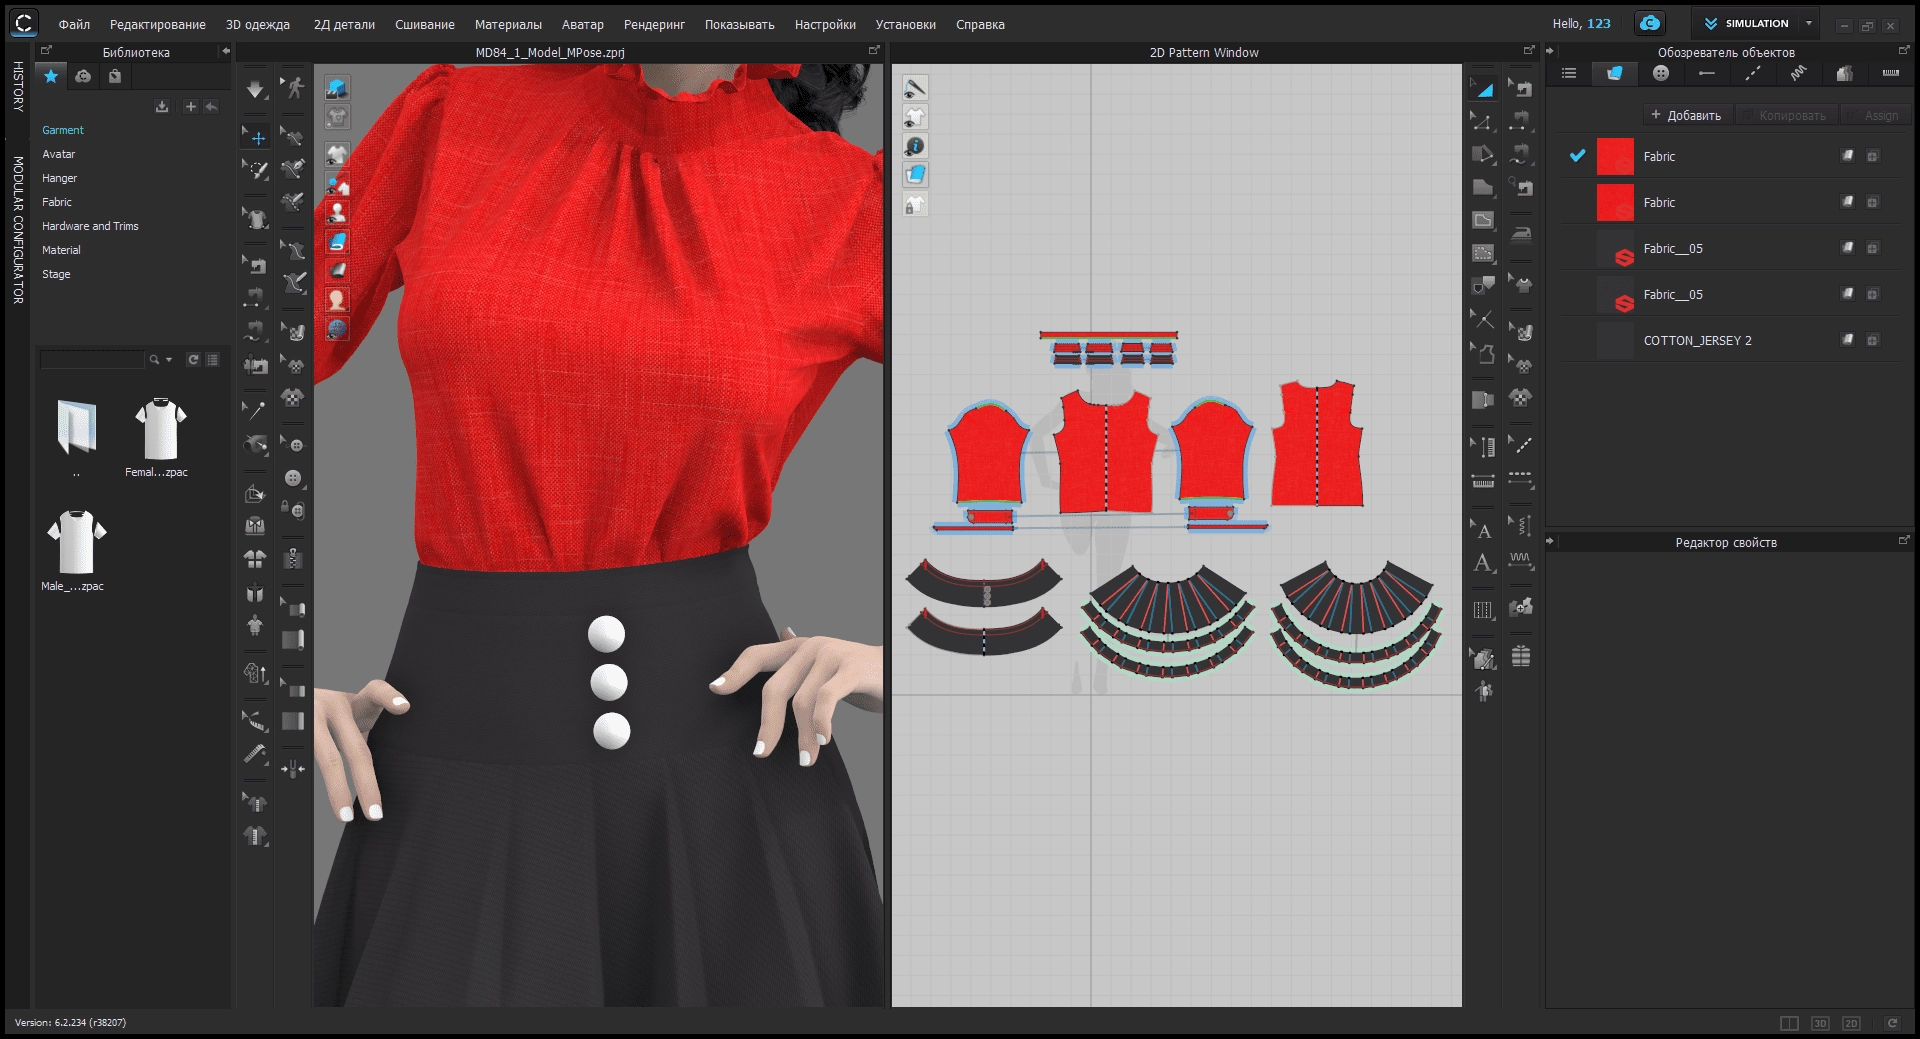Open the Topstitch tab in Object Browser
Viewport: 1920px width, 1039px height.
[1753, 73]
